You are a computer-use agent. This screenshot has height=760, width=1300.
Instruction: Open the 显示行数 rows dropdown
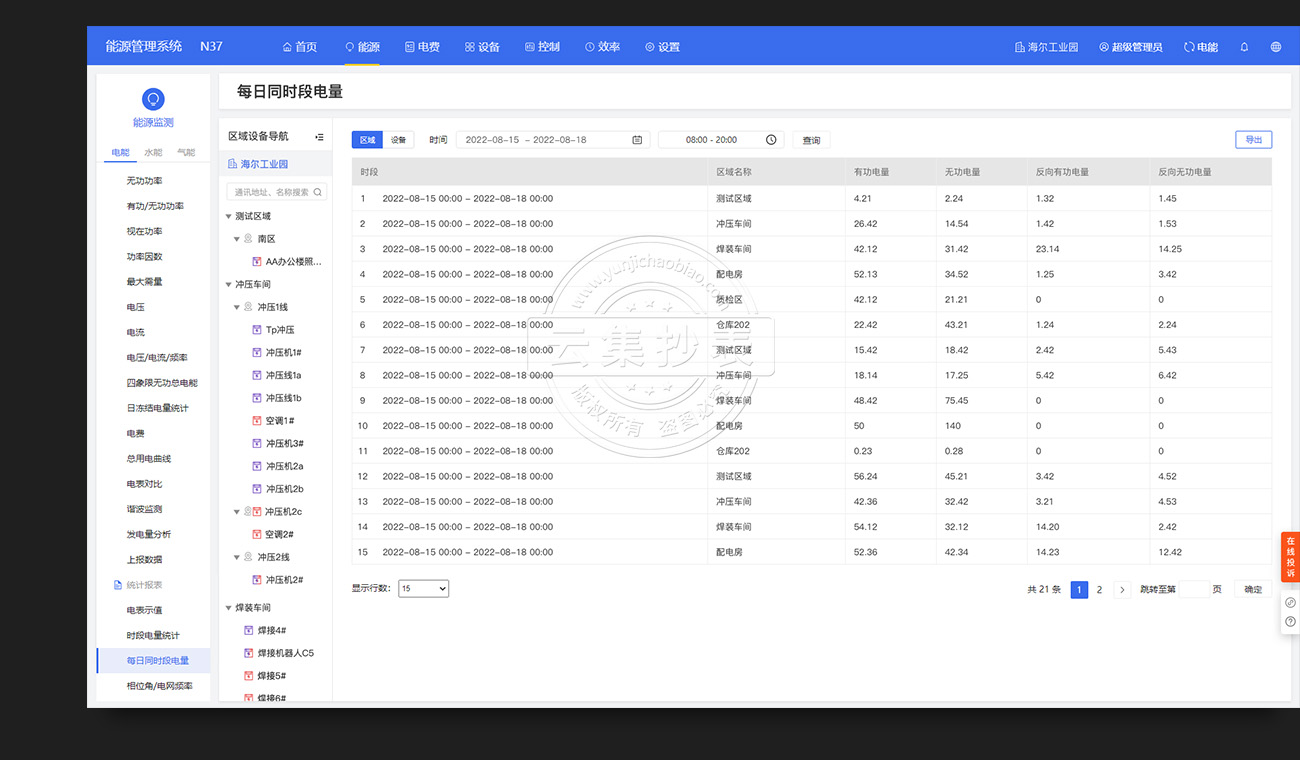click(423, 589)
